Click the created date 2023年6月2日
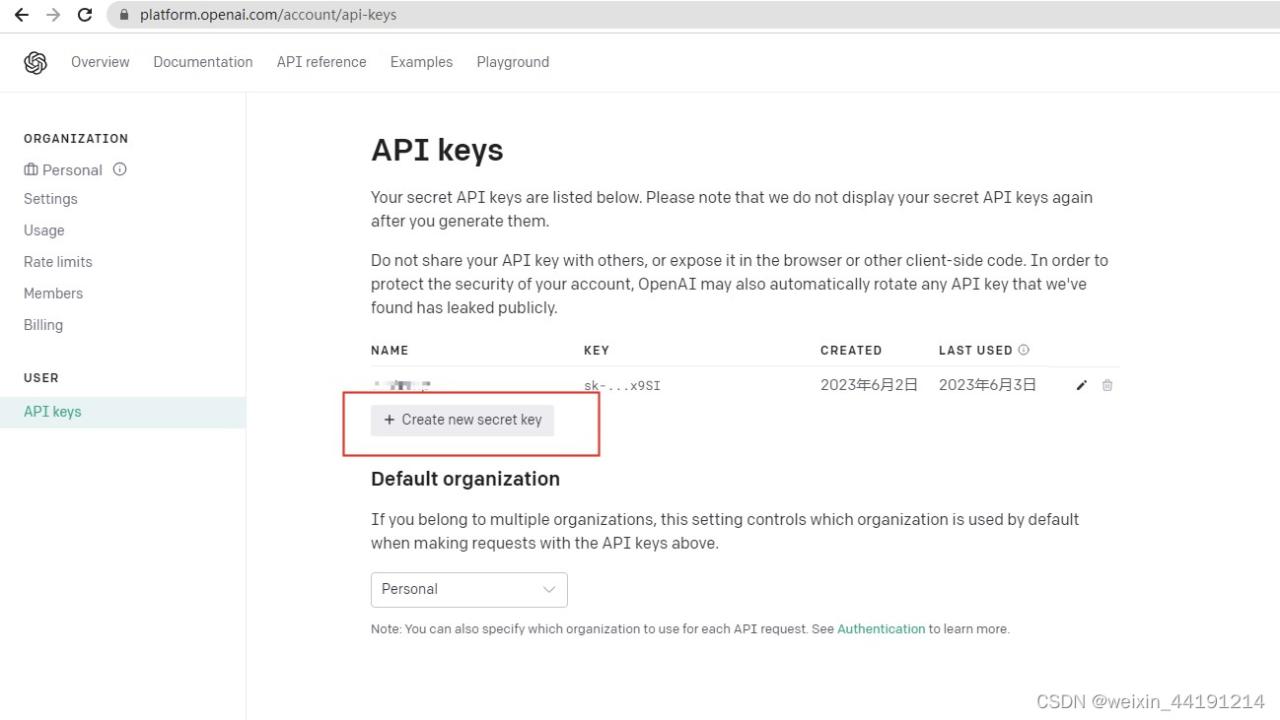The width and height of the screenshot is (1280, 720). point(869,385)
